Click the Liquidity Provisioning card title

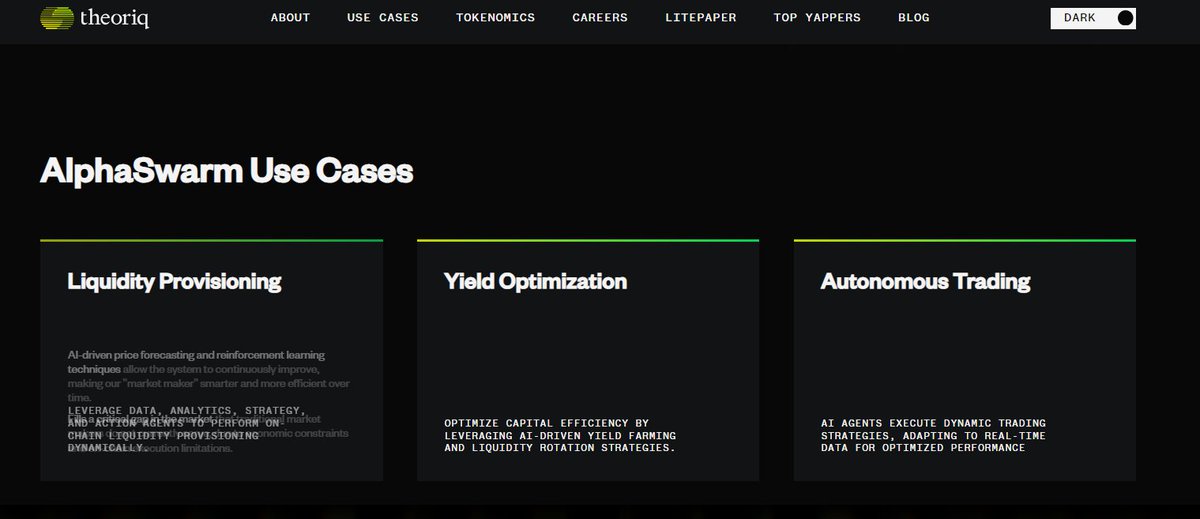point(174,282)
